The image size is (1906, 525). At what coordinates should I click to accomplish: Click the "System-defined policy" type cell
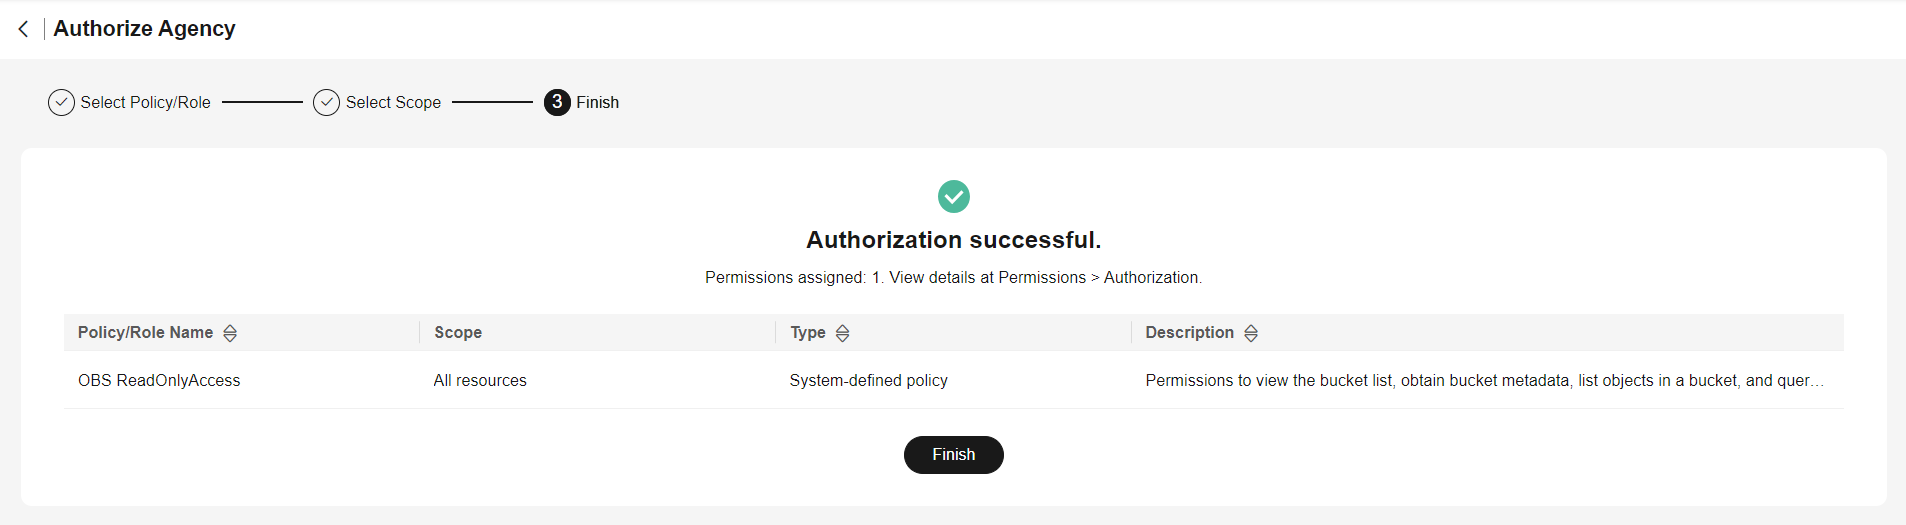click(x=868, y=380)
